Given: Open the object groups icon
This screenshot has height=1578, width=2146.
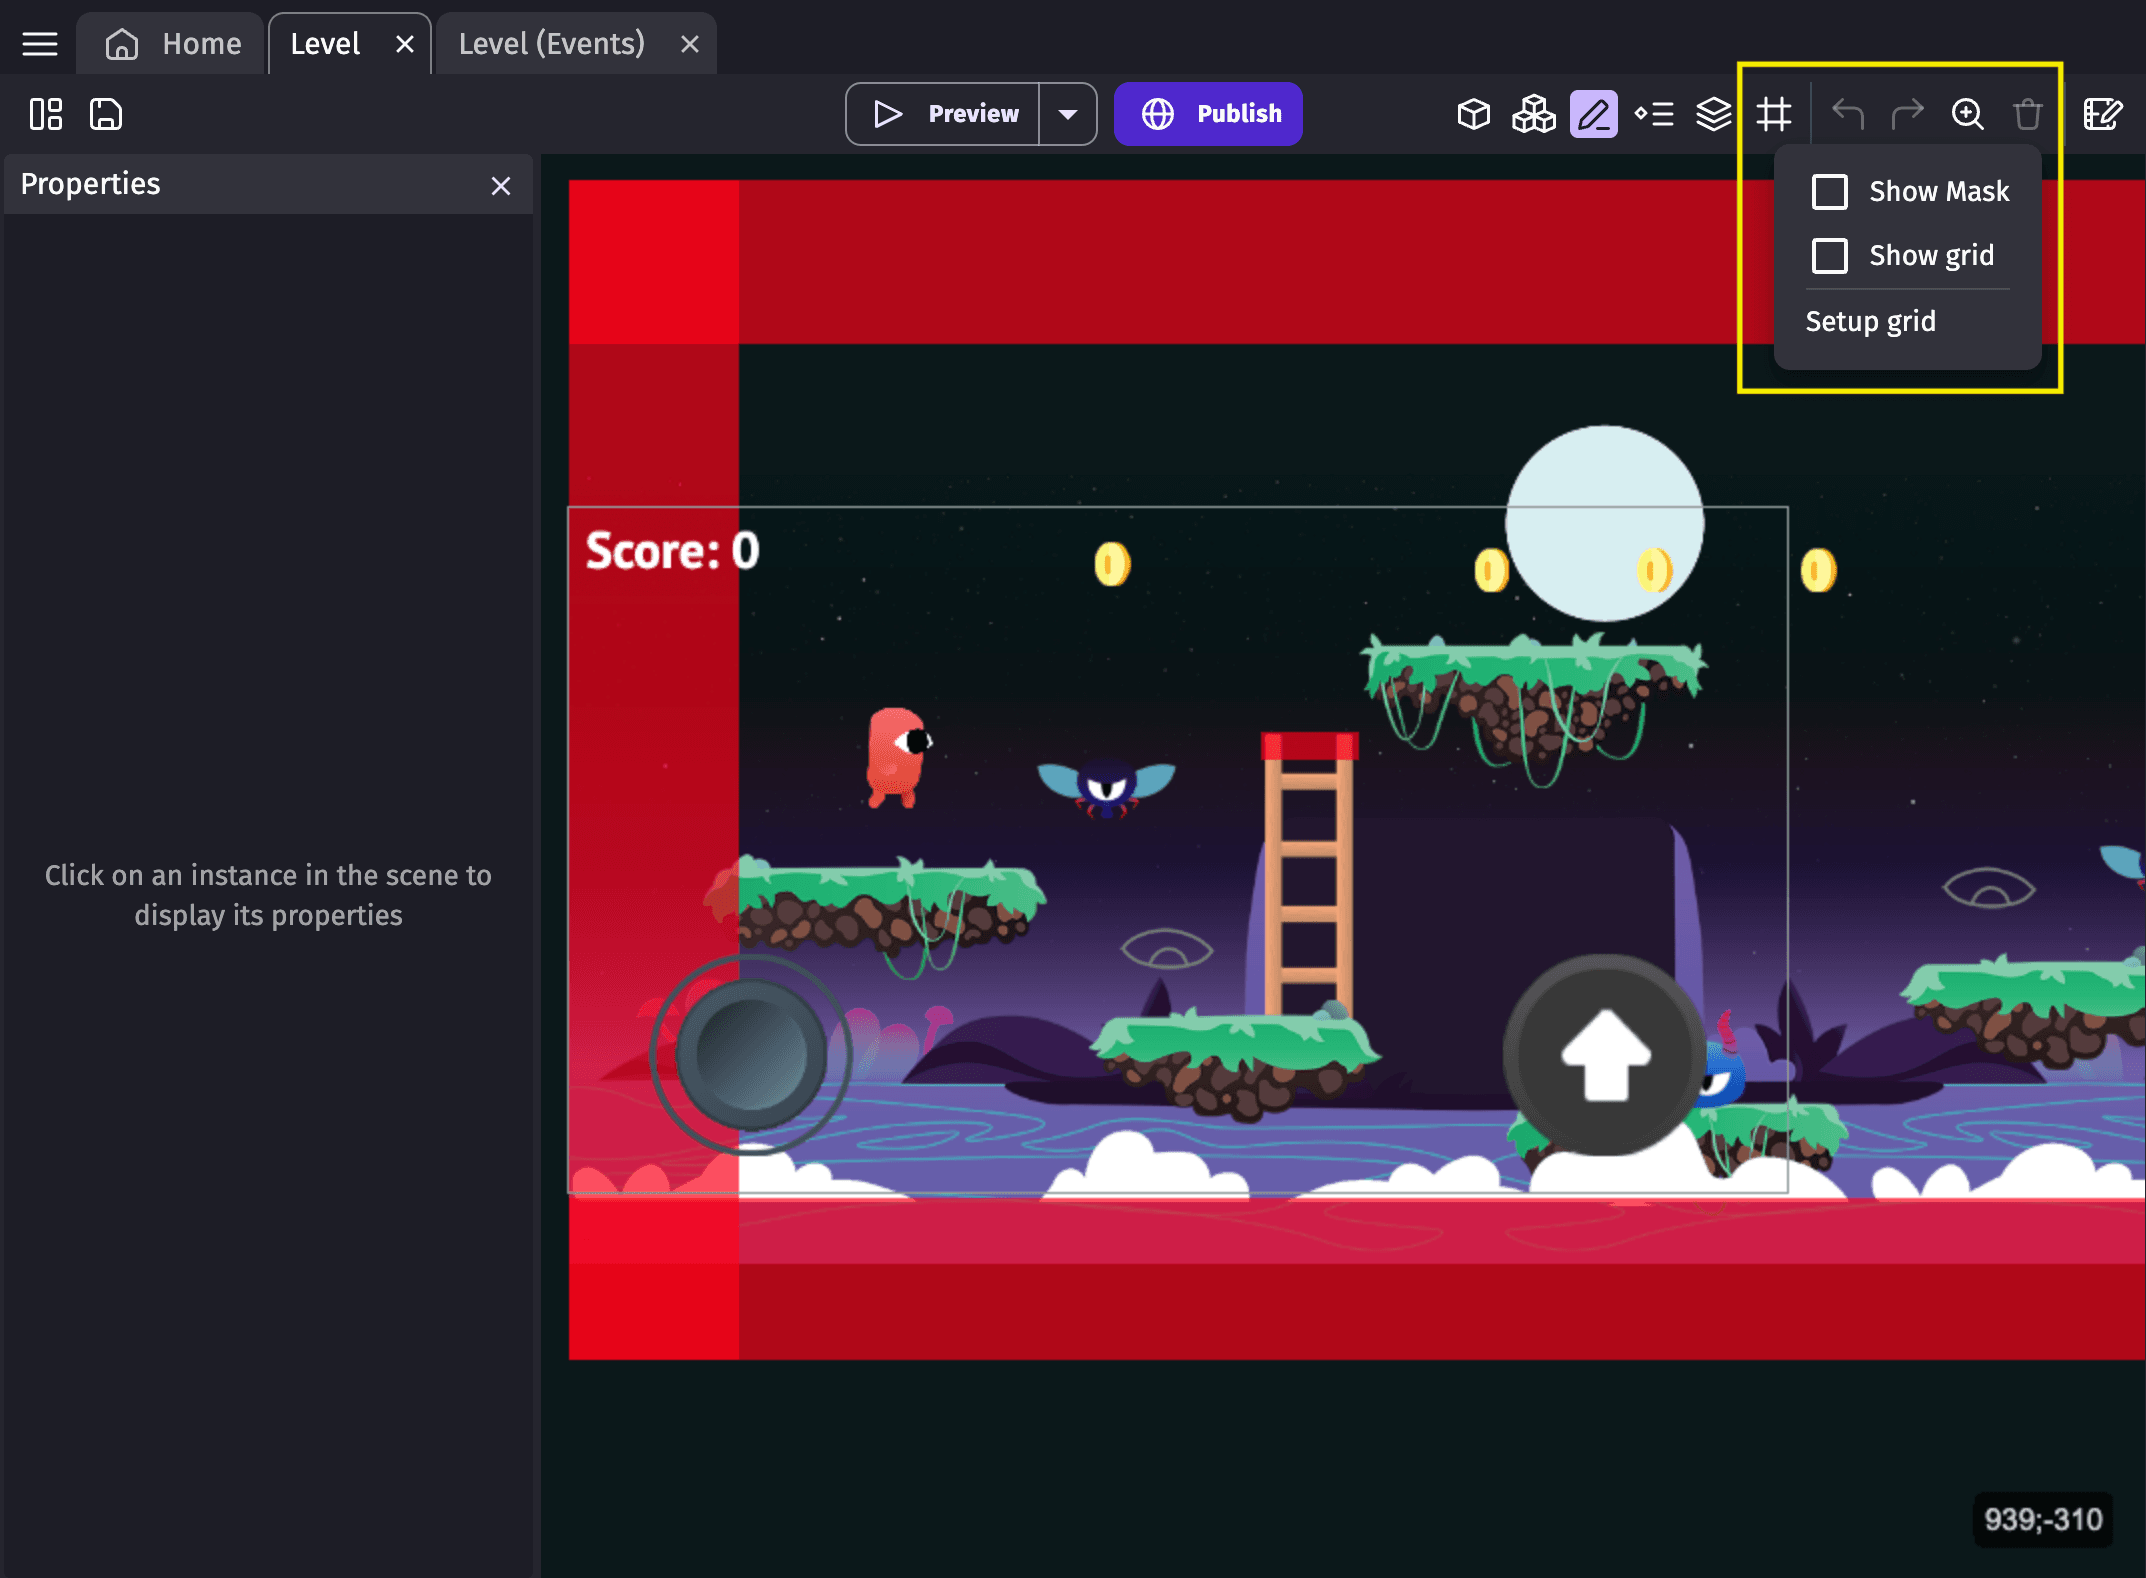Looking at the screenshot, I should tap(1533, 114).
